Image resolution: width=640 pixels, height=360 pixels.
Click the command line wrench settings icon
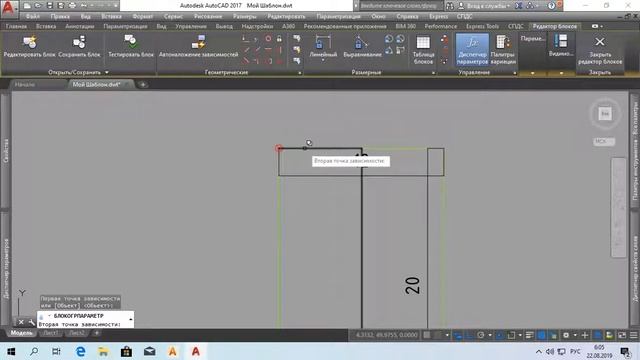(x=32, y=322)
